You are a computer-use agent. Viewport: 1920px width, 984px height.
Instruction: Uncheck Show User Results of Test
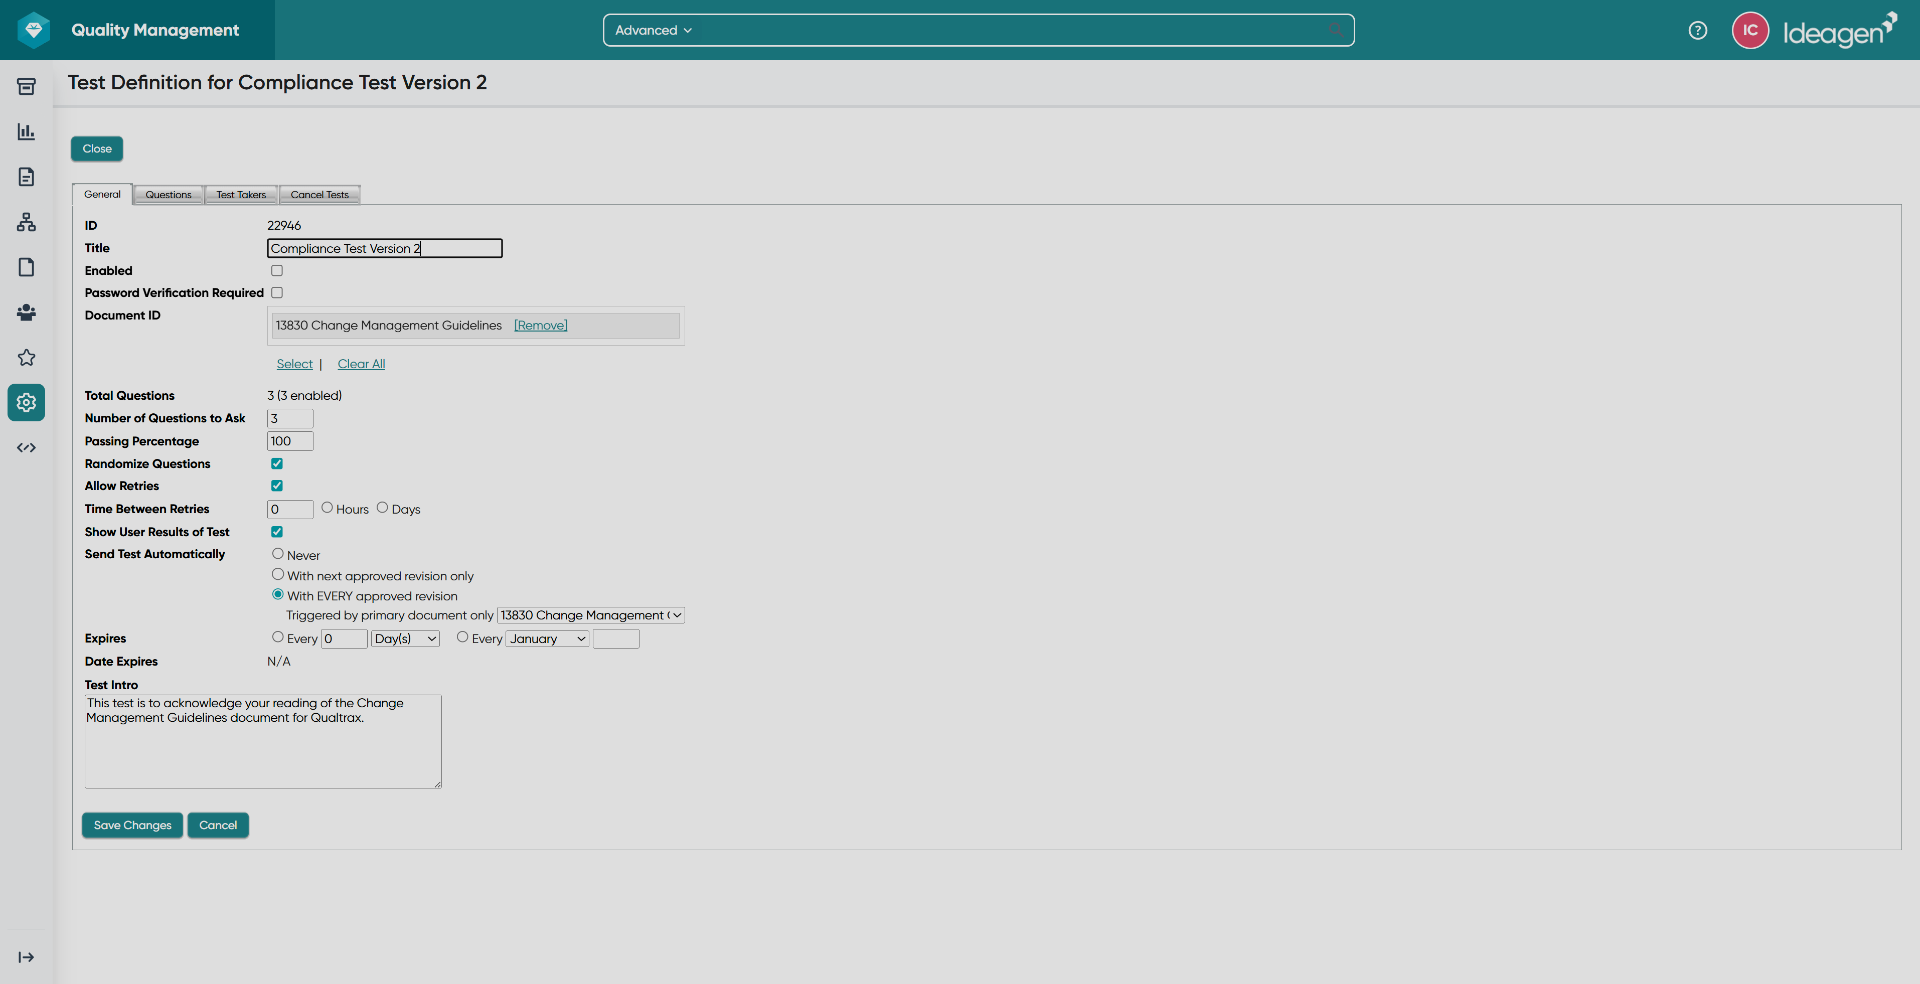(x=277, y=532)
